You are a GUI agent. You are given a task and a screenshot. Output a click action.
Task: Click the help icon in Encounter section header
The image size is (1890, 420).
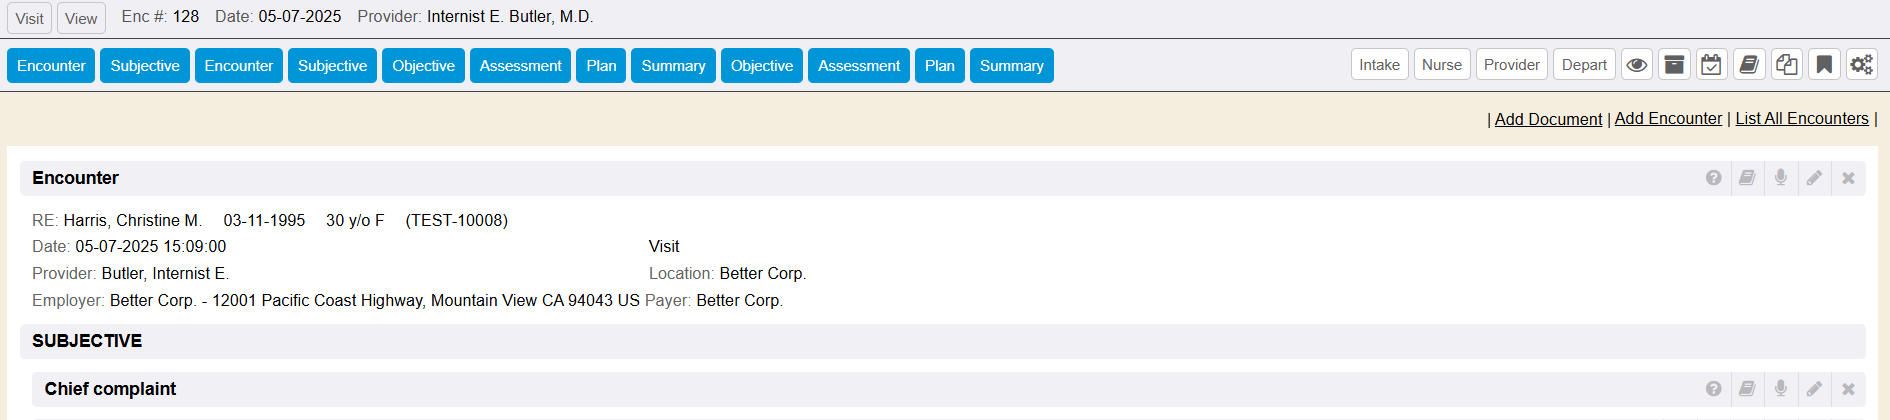point(1713,178)
